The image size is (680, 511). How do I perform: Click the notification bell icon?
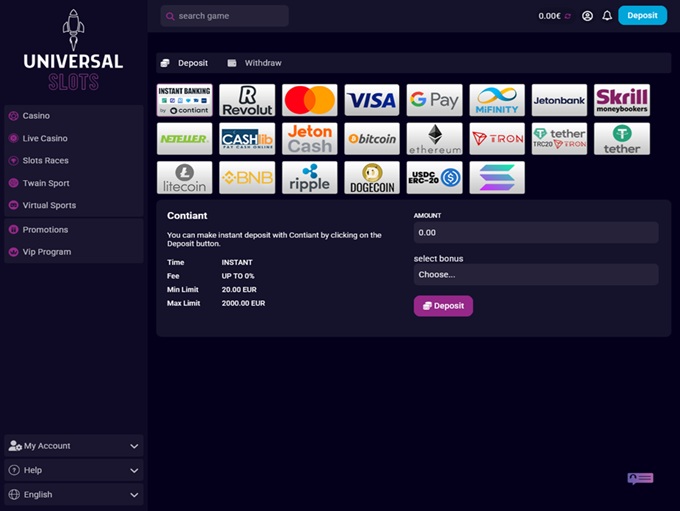click(x=606, y=16)
